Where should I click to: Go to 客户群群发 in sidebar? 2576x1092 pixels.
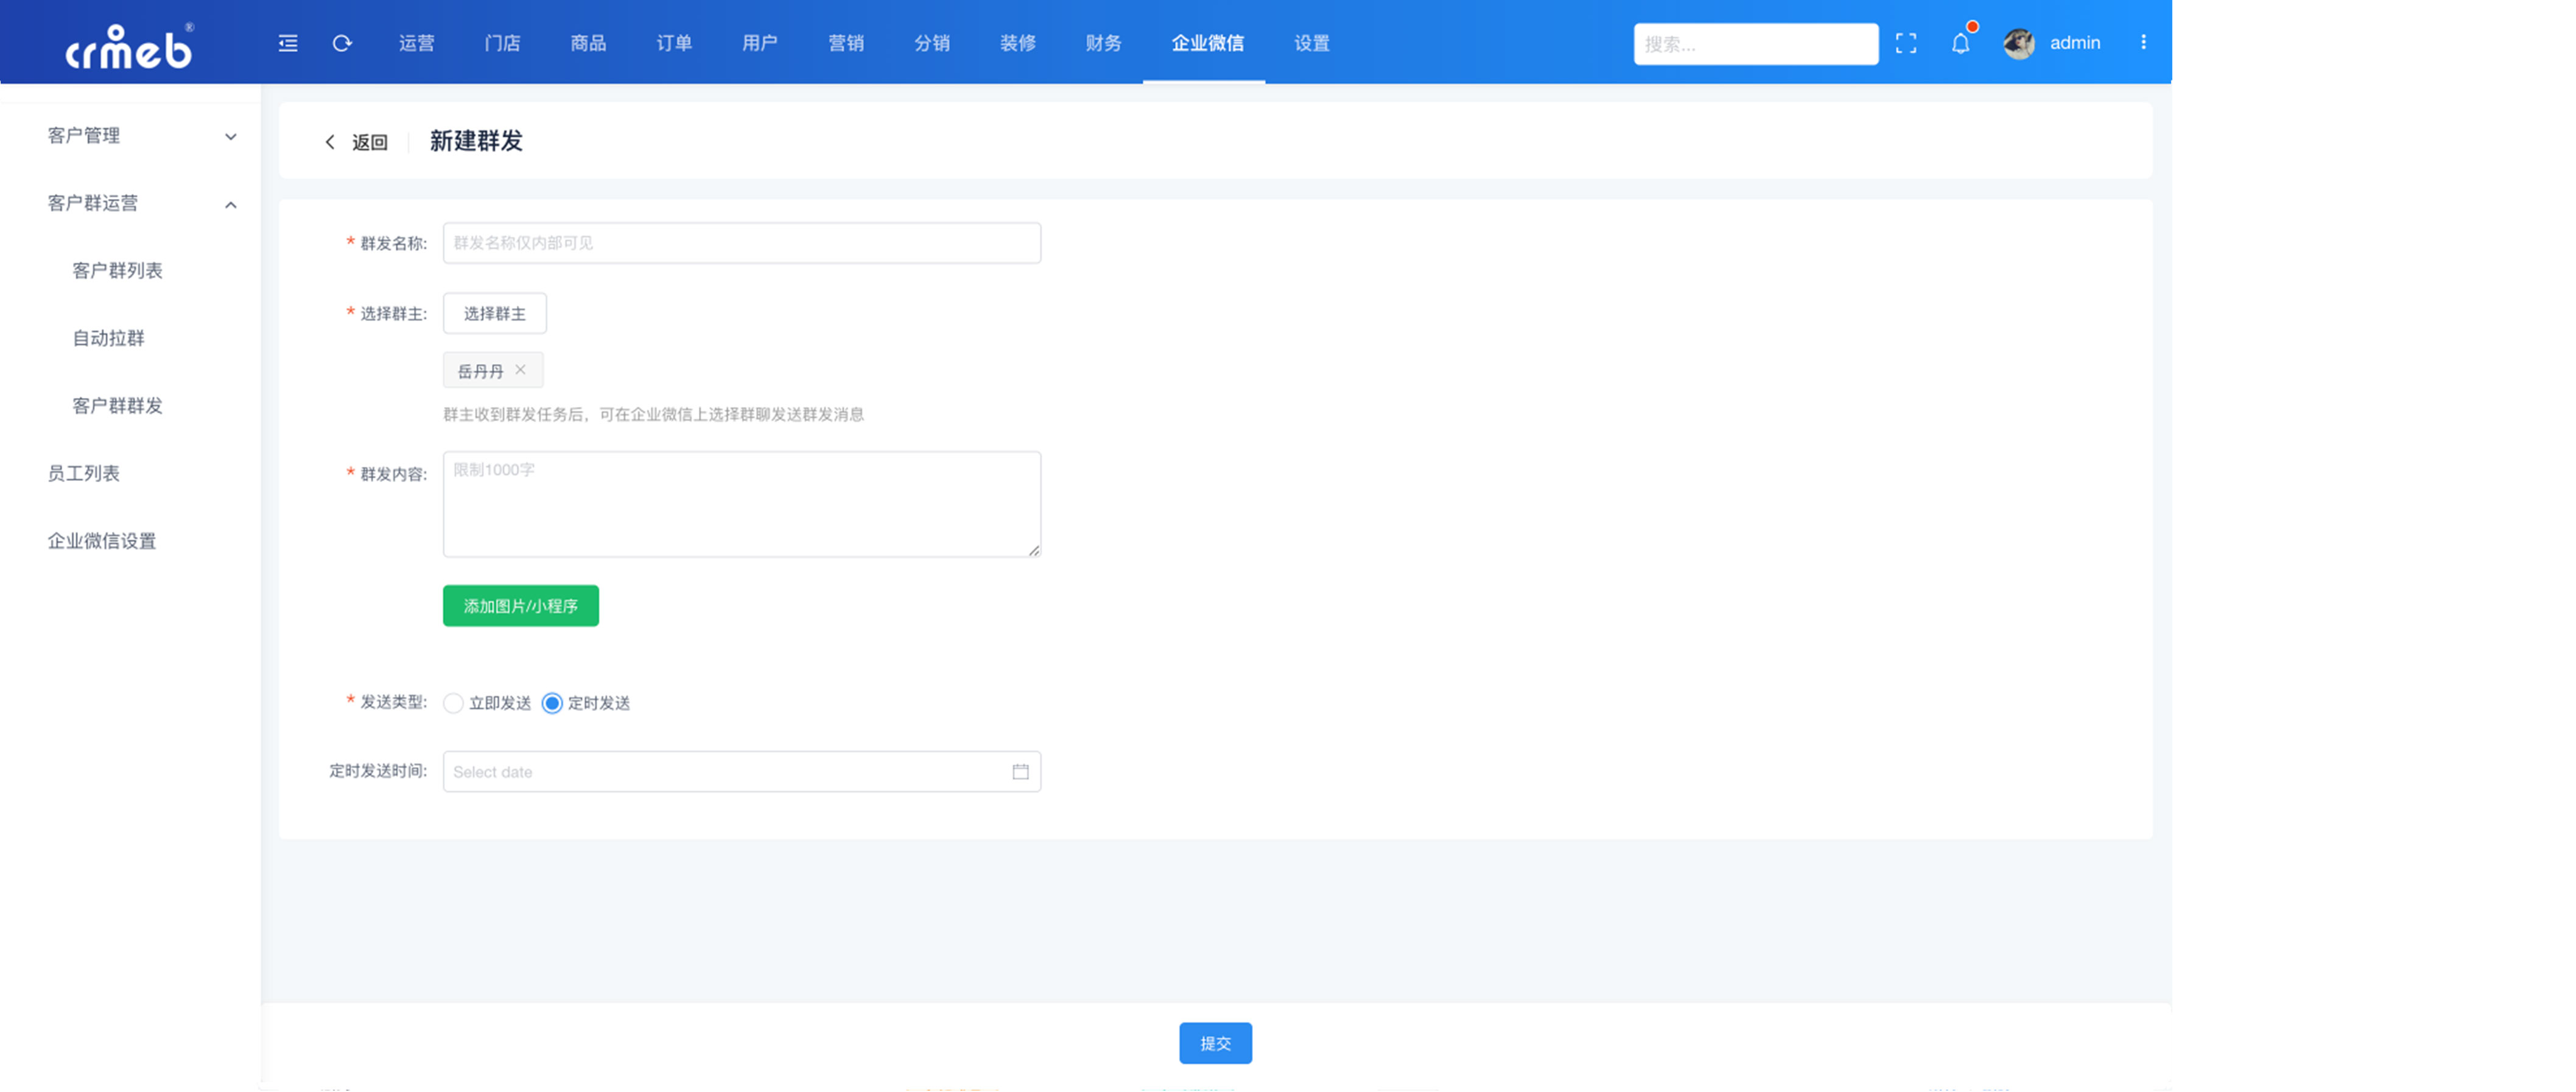pyautogui.click(x=117, y=405)
